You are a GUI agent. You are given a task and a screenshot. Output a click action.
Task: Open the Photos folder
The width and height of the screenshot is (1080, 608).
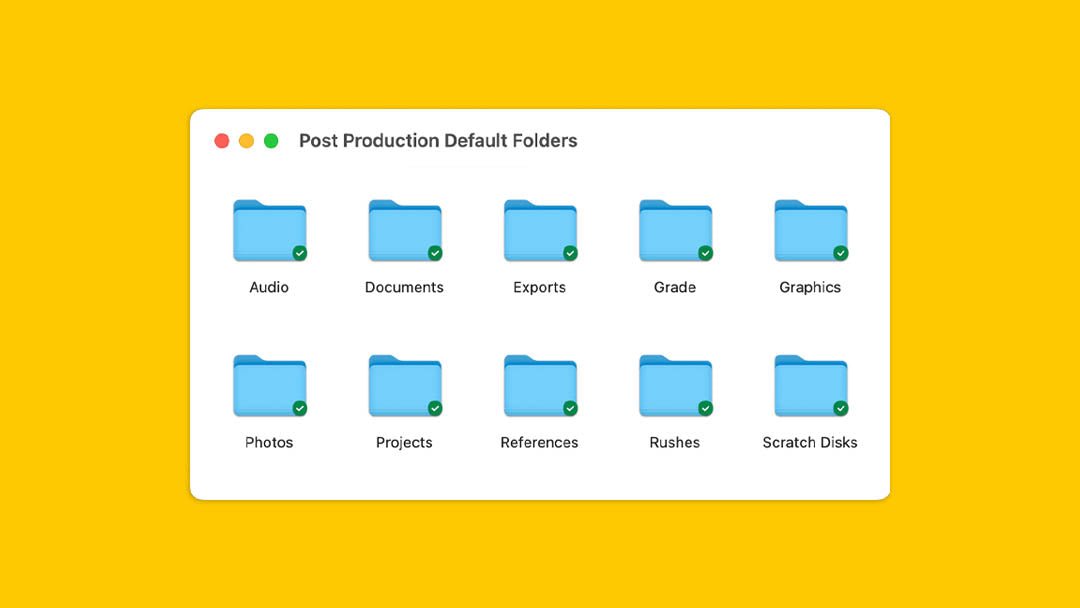point(269,385)
